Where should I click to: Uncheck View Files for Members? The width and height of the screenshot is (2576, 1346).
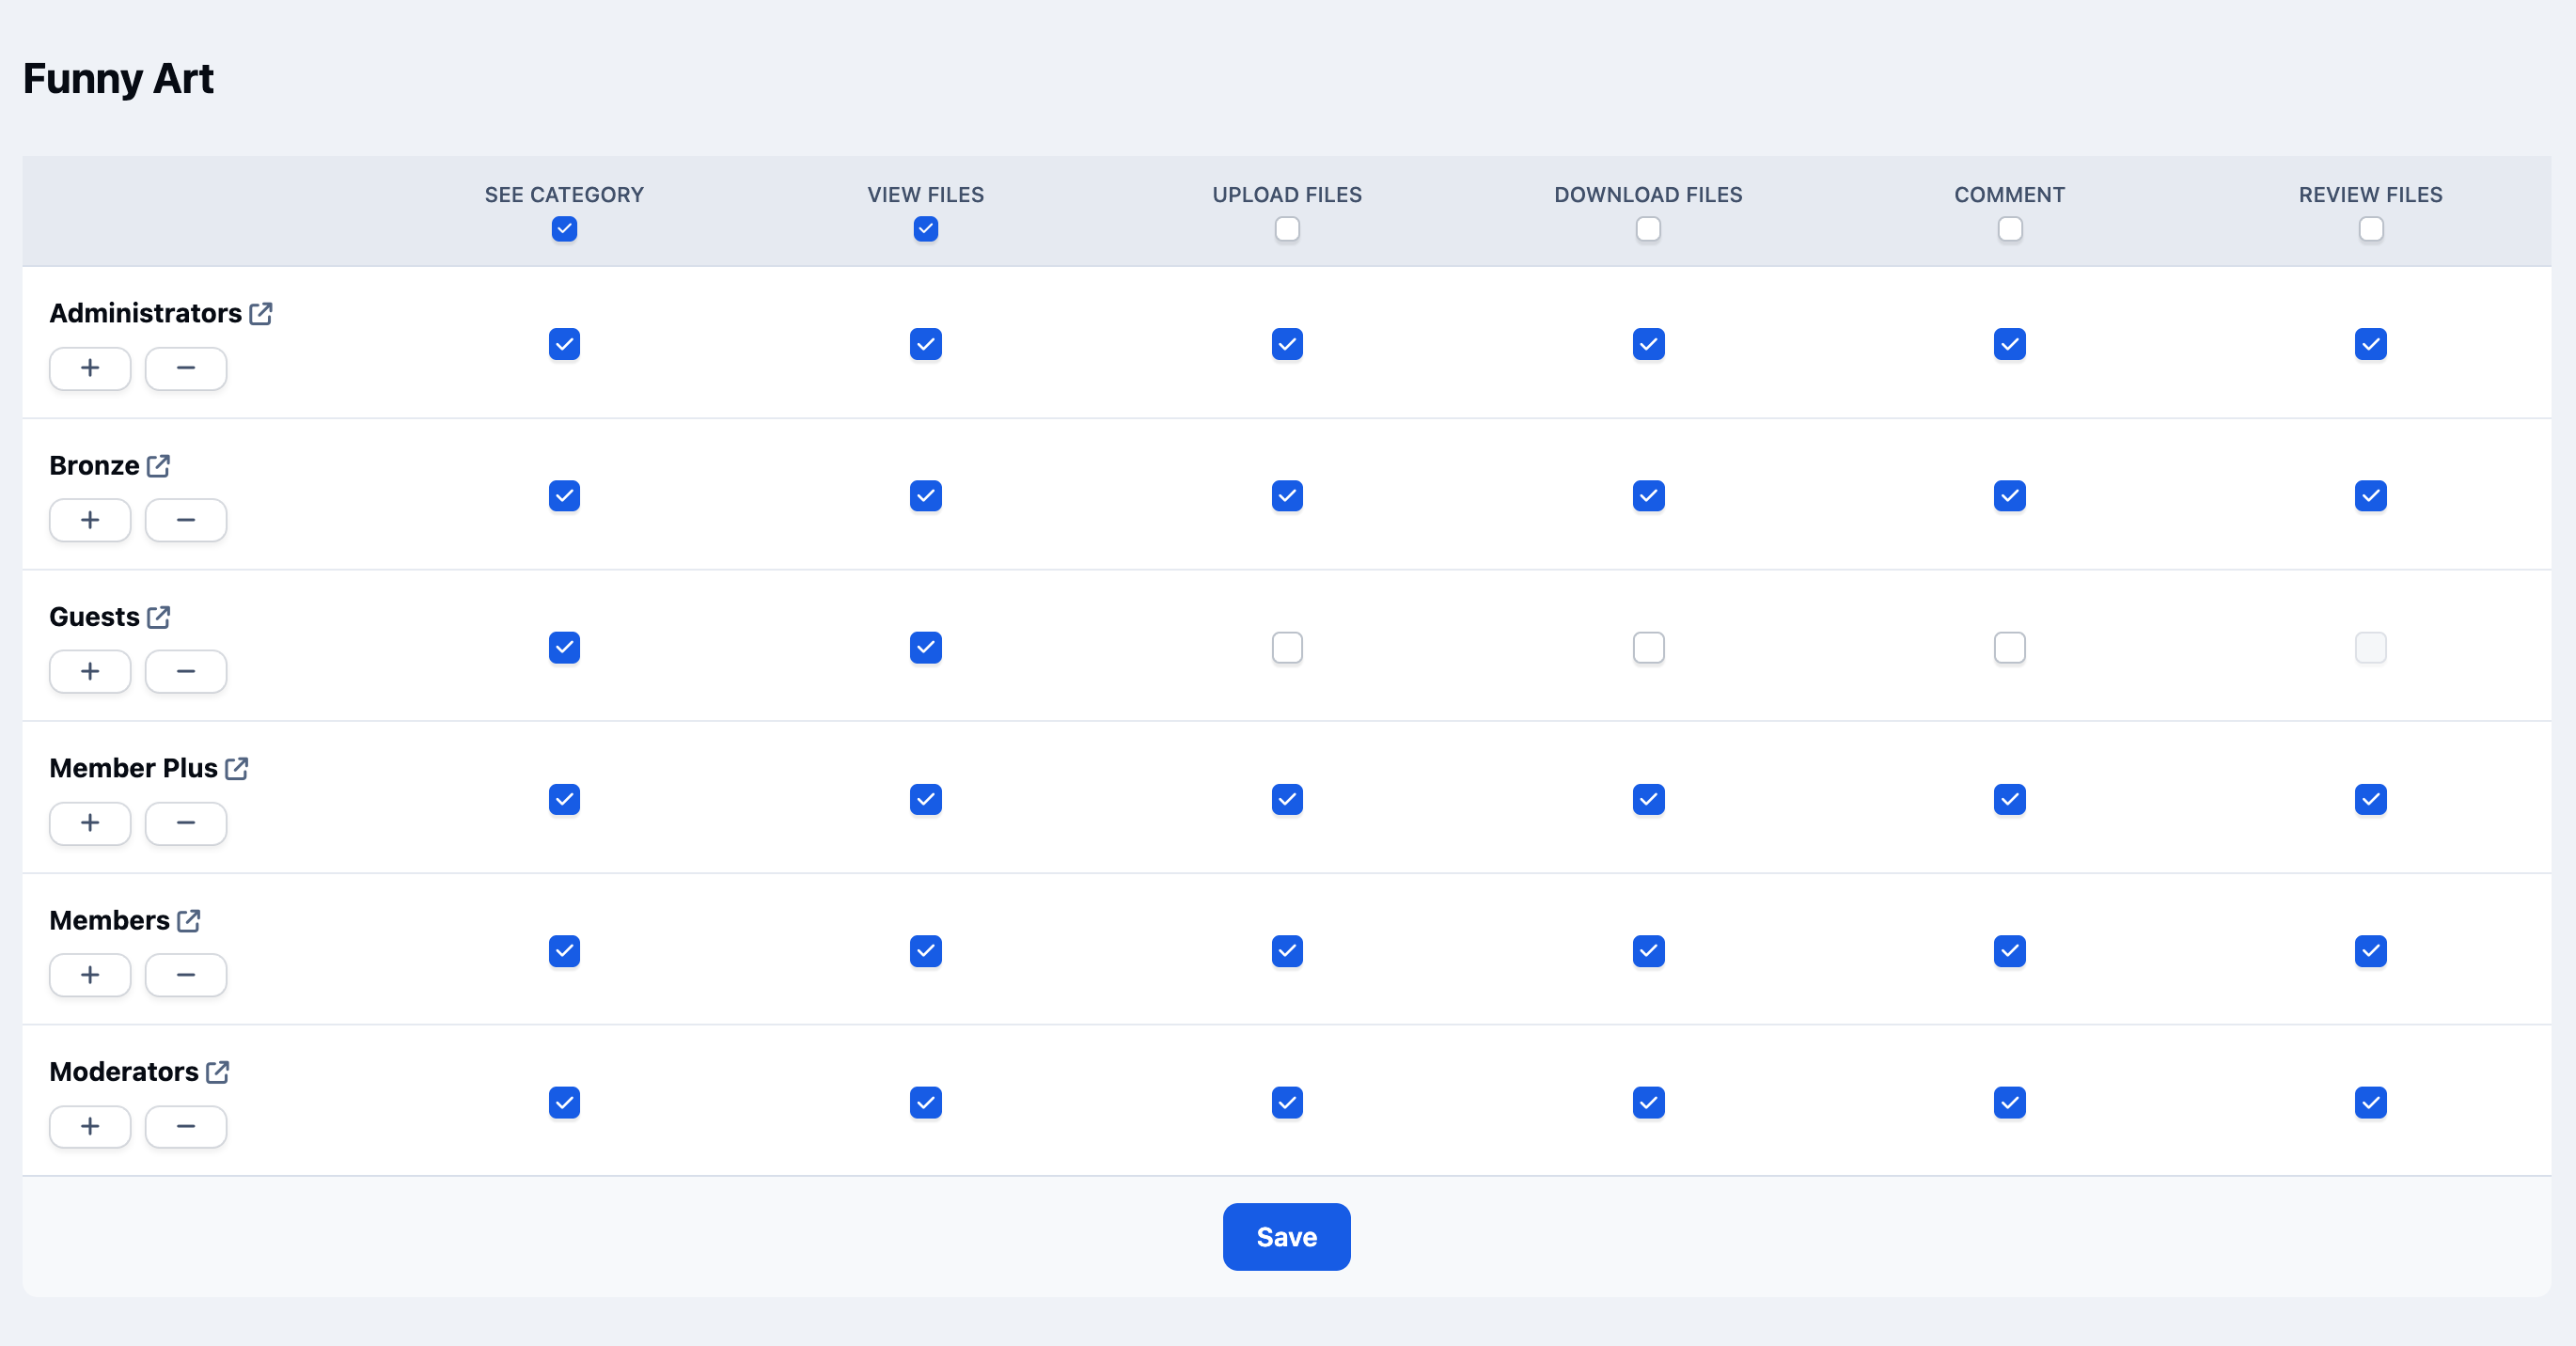[x=926, y=951]
